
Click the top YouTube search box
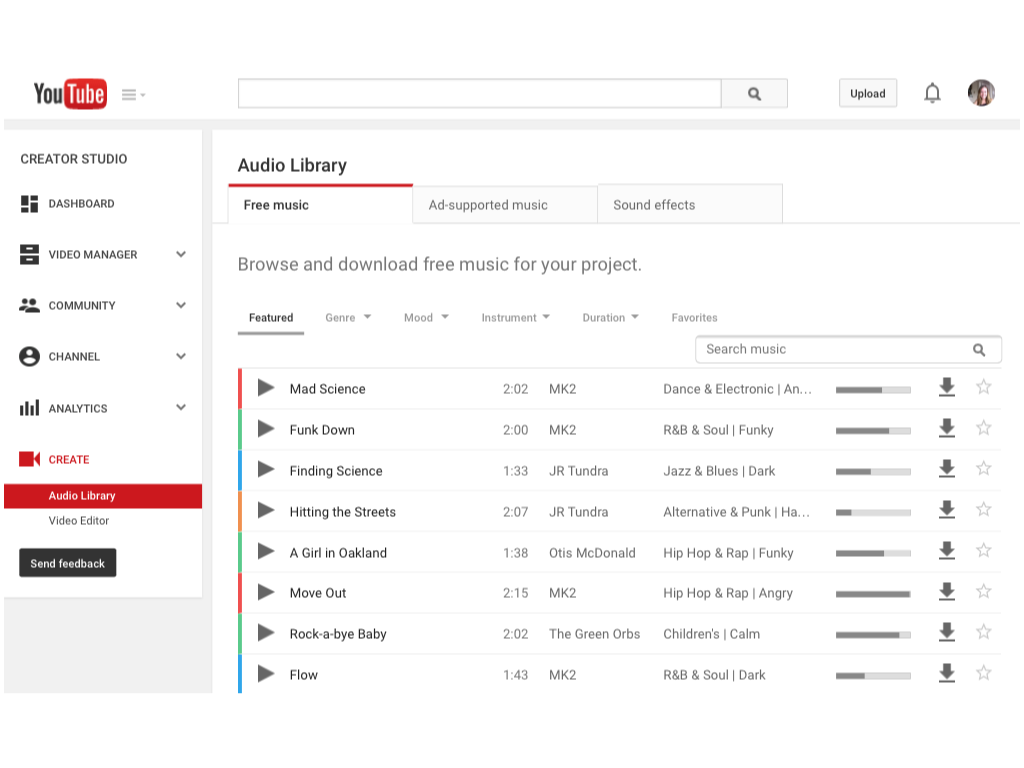tap(480, 93)
